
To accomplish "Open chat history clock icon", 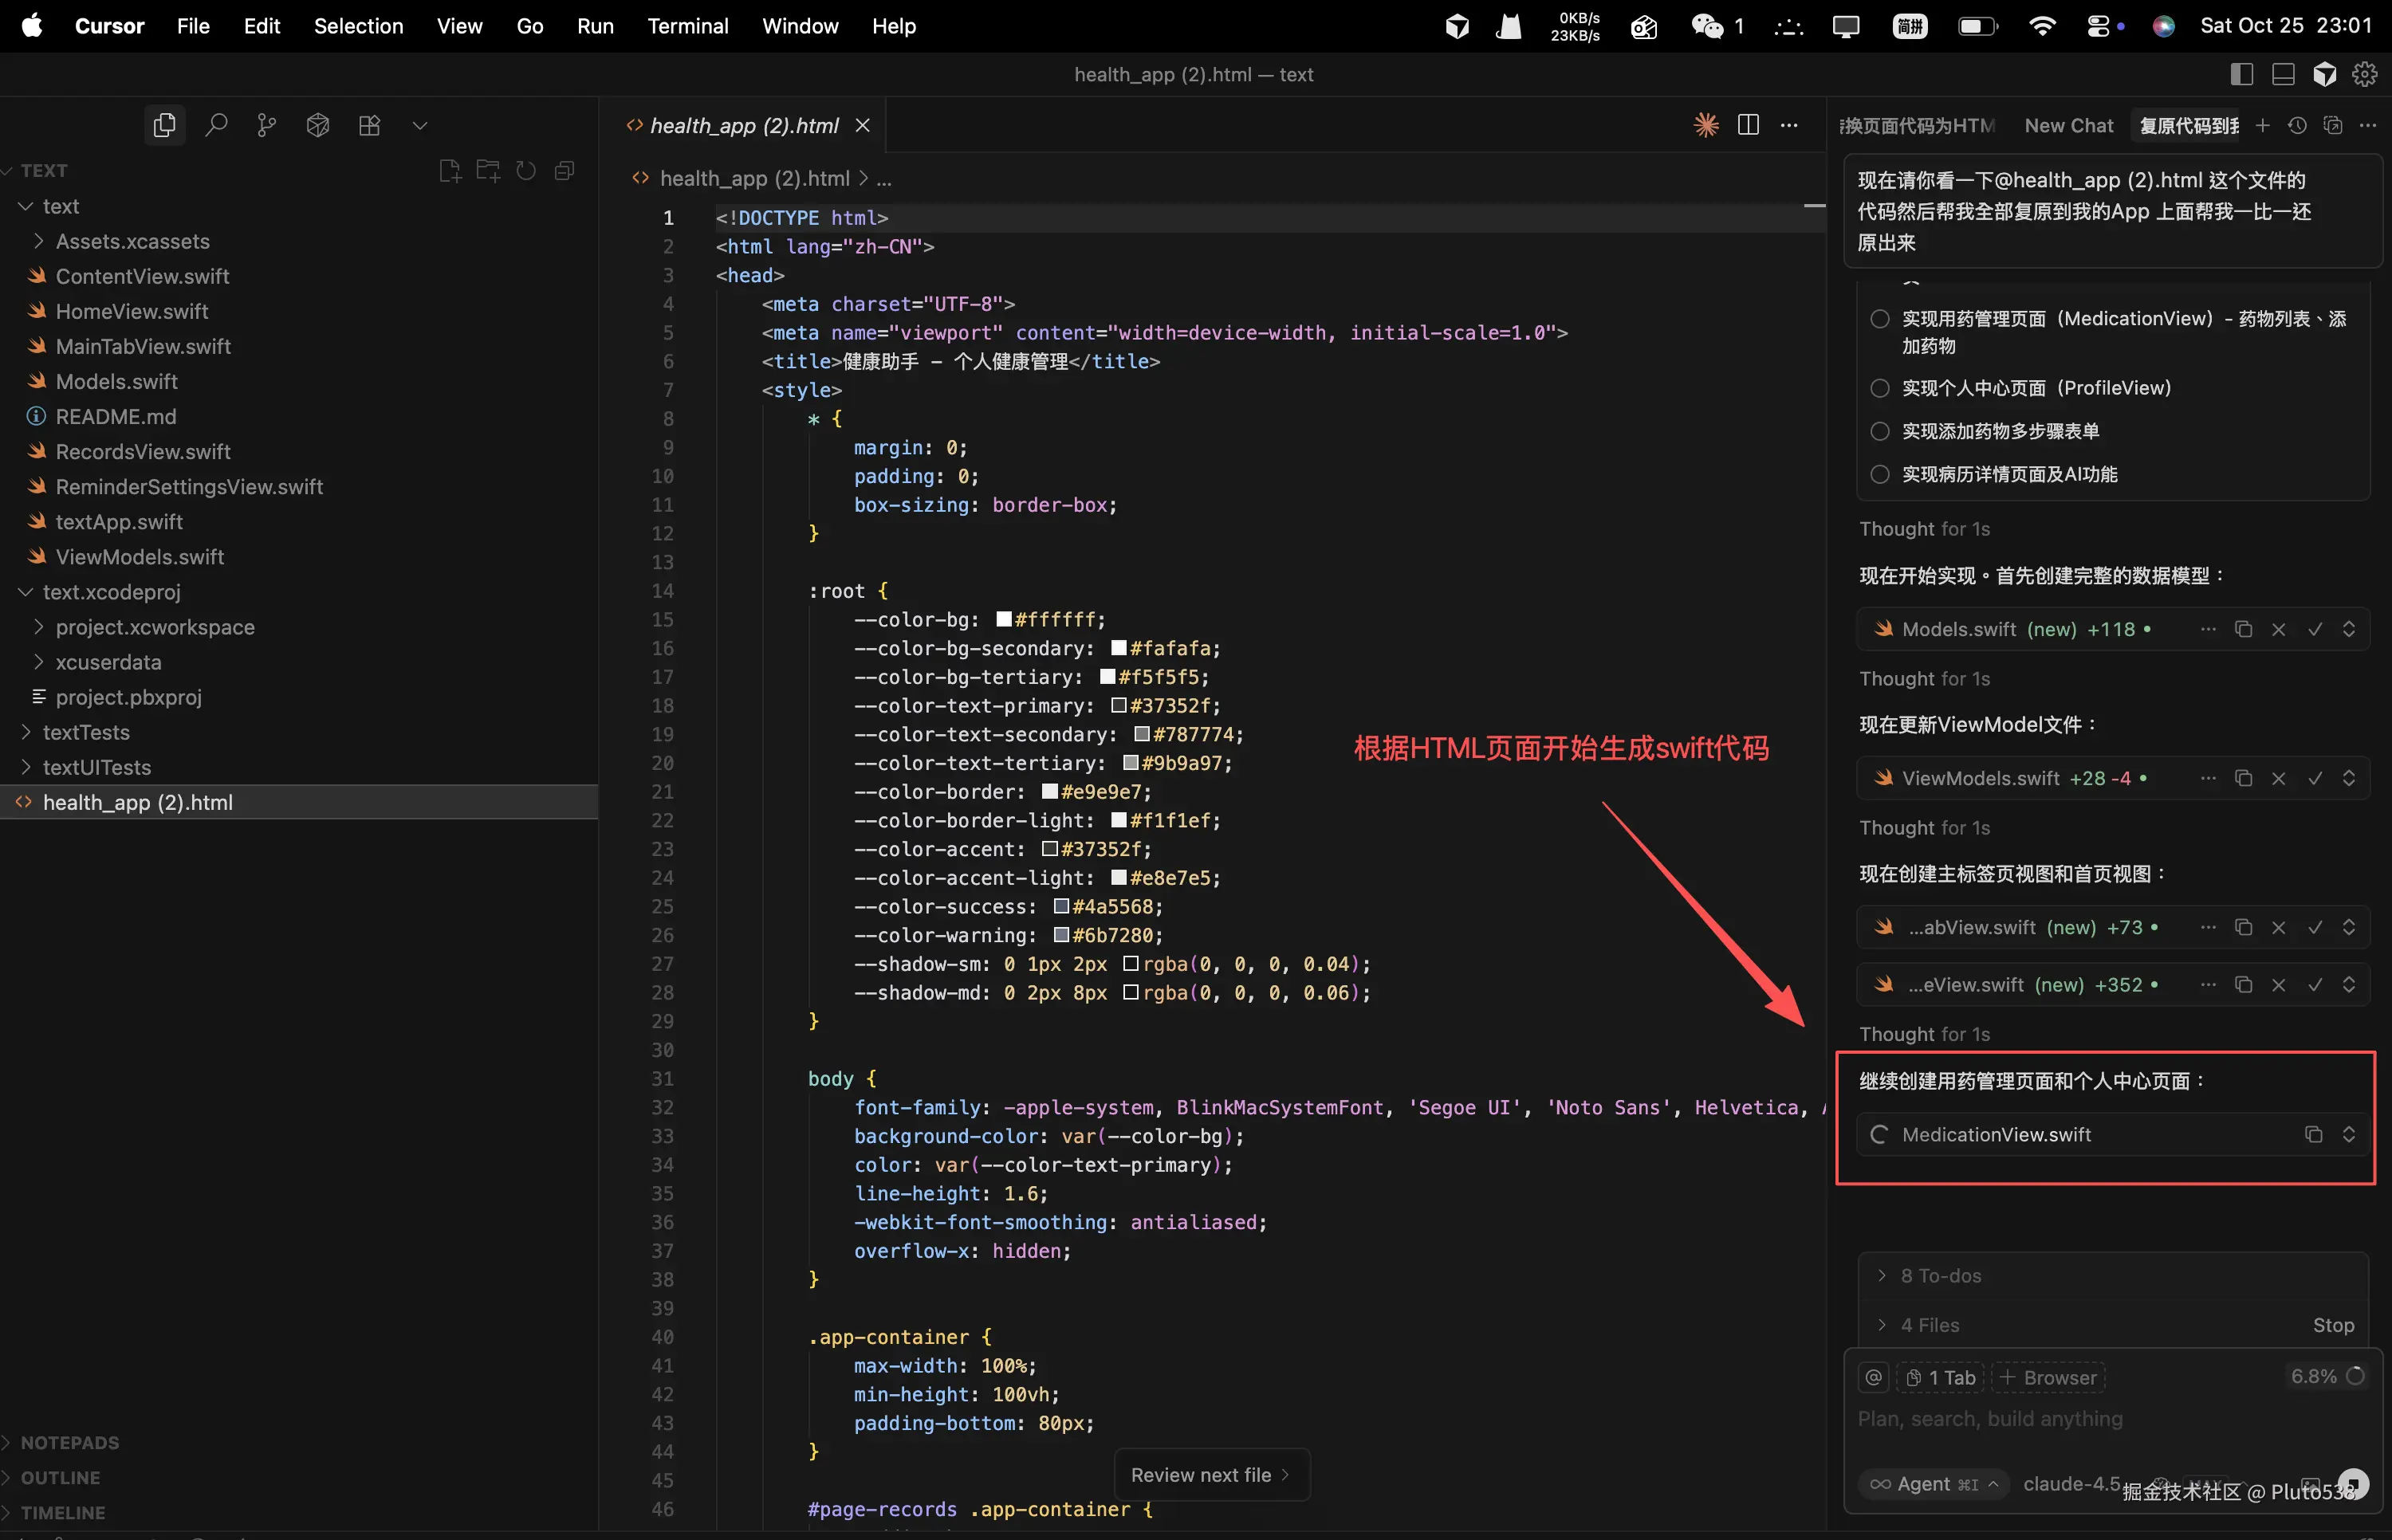I will pyautogui.click(x=2298, y=125).
